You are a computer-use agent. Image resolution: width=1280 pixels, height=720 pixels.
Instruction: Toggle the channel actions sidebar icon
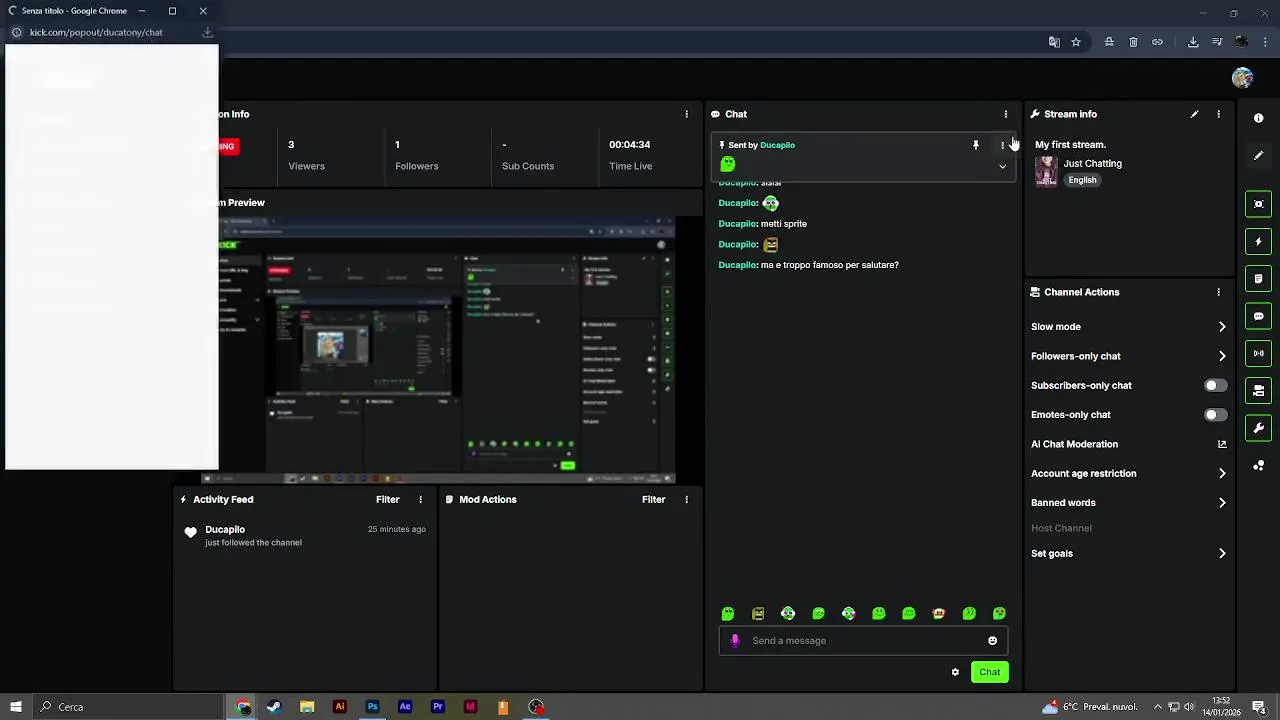click(1258, 390)
